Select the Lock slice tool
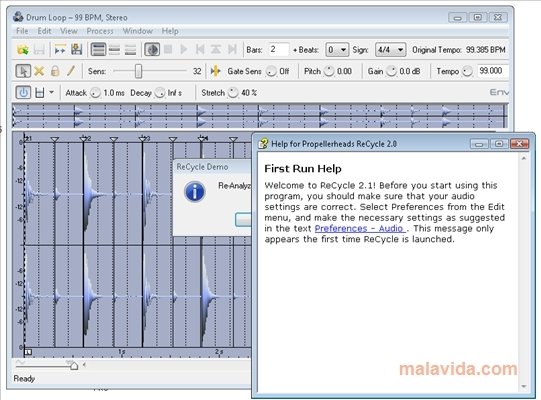541x400 pixels. coord(55,71)
